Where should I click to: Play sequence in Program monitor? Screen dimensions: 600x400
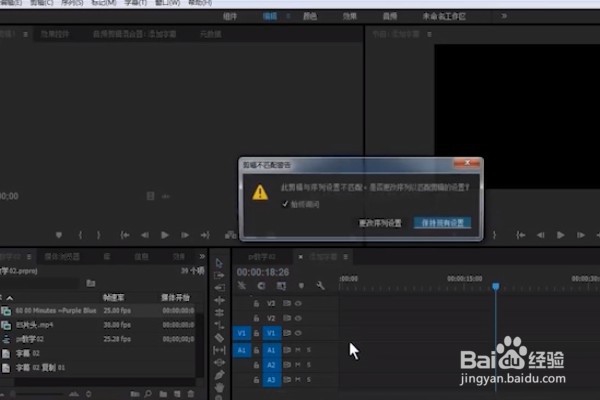click(561, 235)
